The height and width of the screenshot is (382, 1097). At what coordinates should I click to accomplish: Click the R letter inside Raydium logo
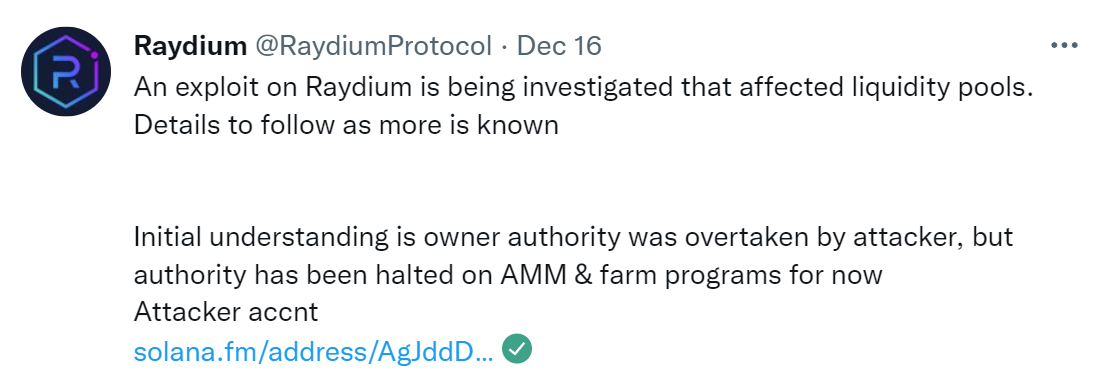[x=65, y=73]
